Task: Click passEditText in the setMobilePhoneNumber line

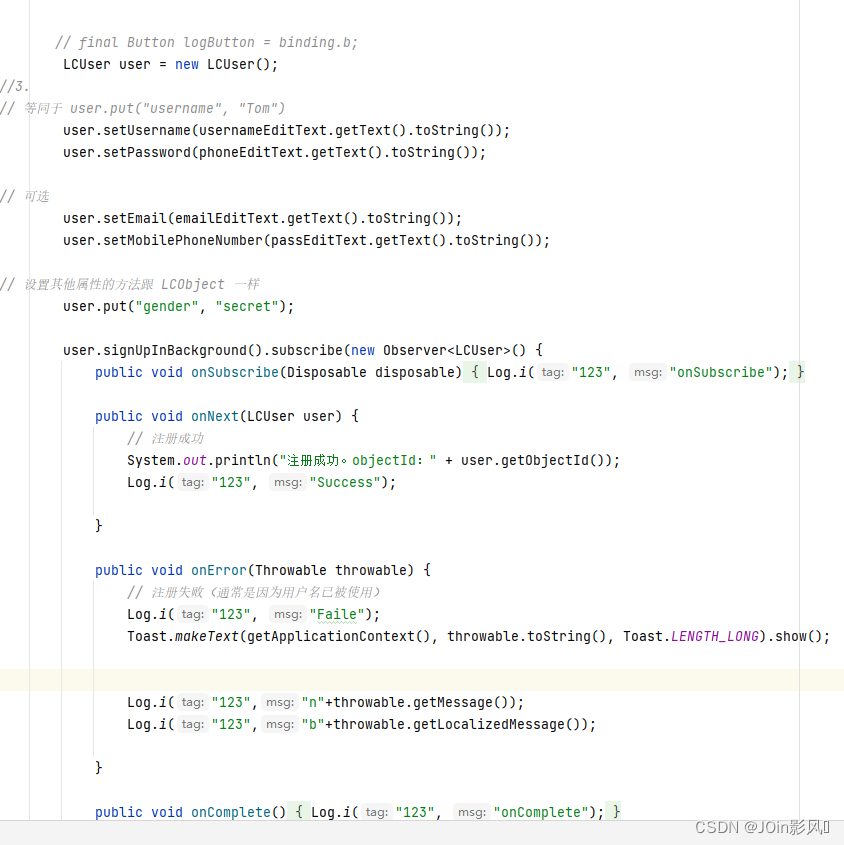Action: [319, 240]
